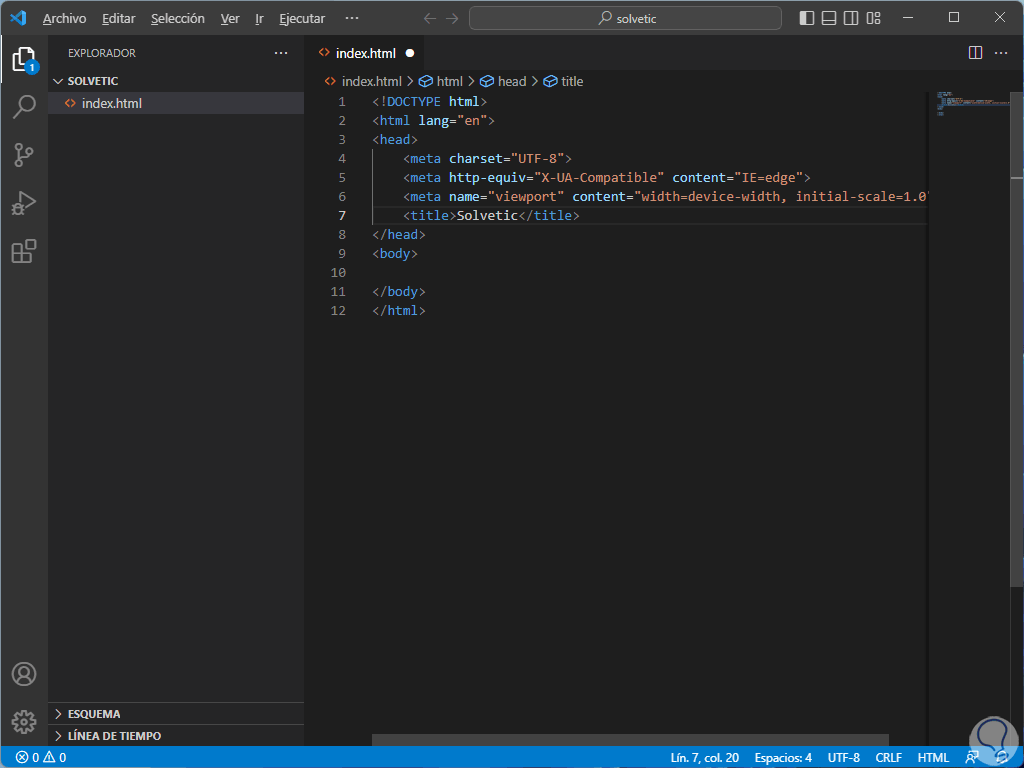Open the Manage gear settings menu
The image size is (1024, 768).
coord(24,721)
